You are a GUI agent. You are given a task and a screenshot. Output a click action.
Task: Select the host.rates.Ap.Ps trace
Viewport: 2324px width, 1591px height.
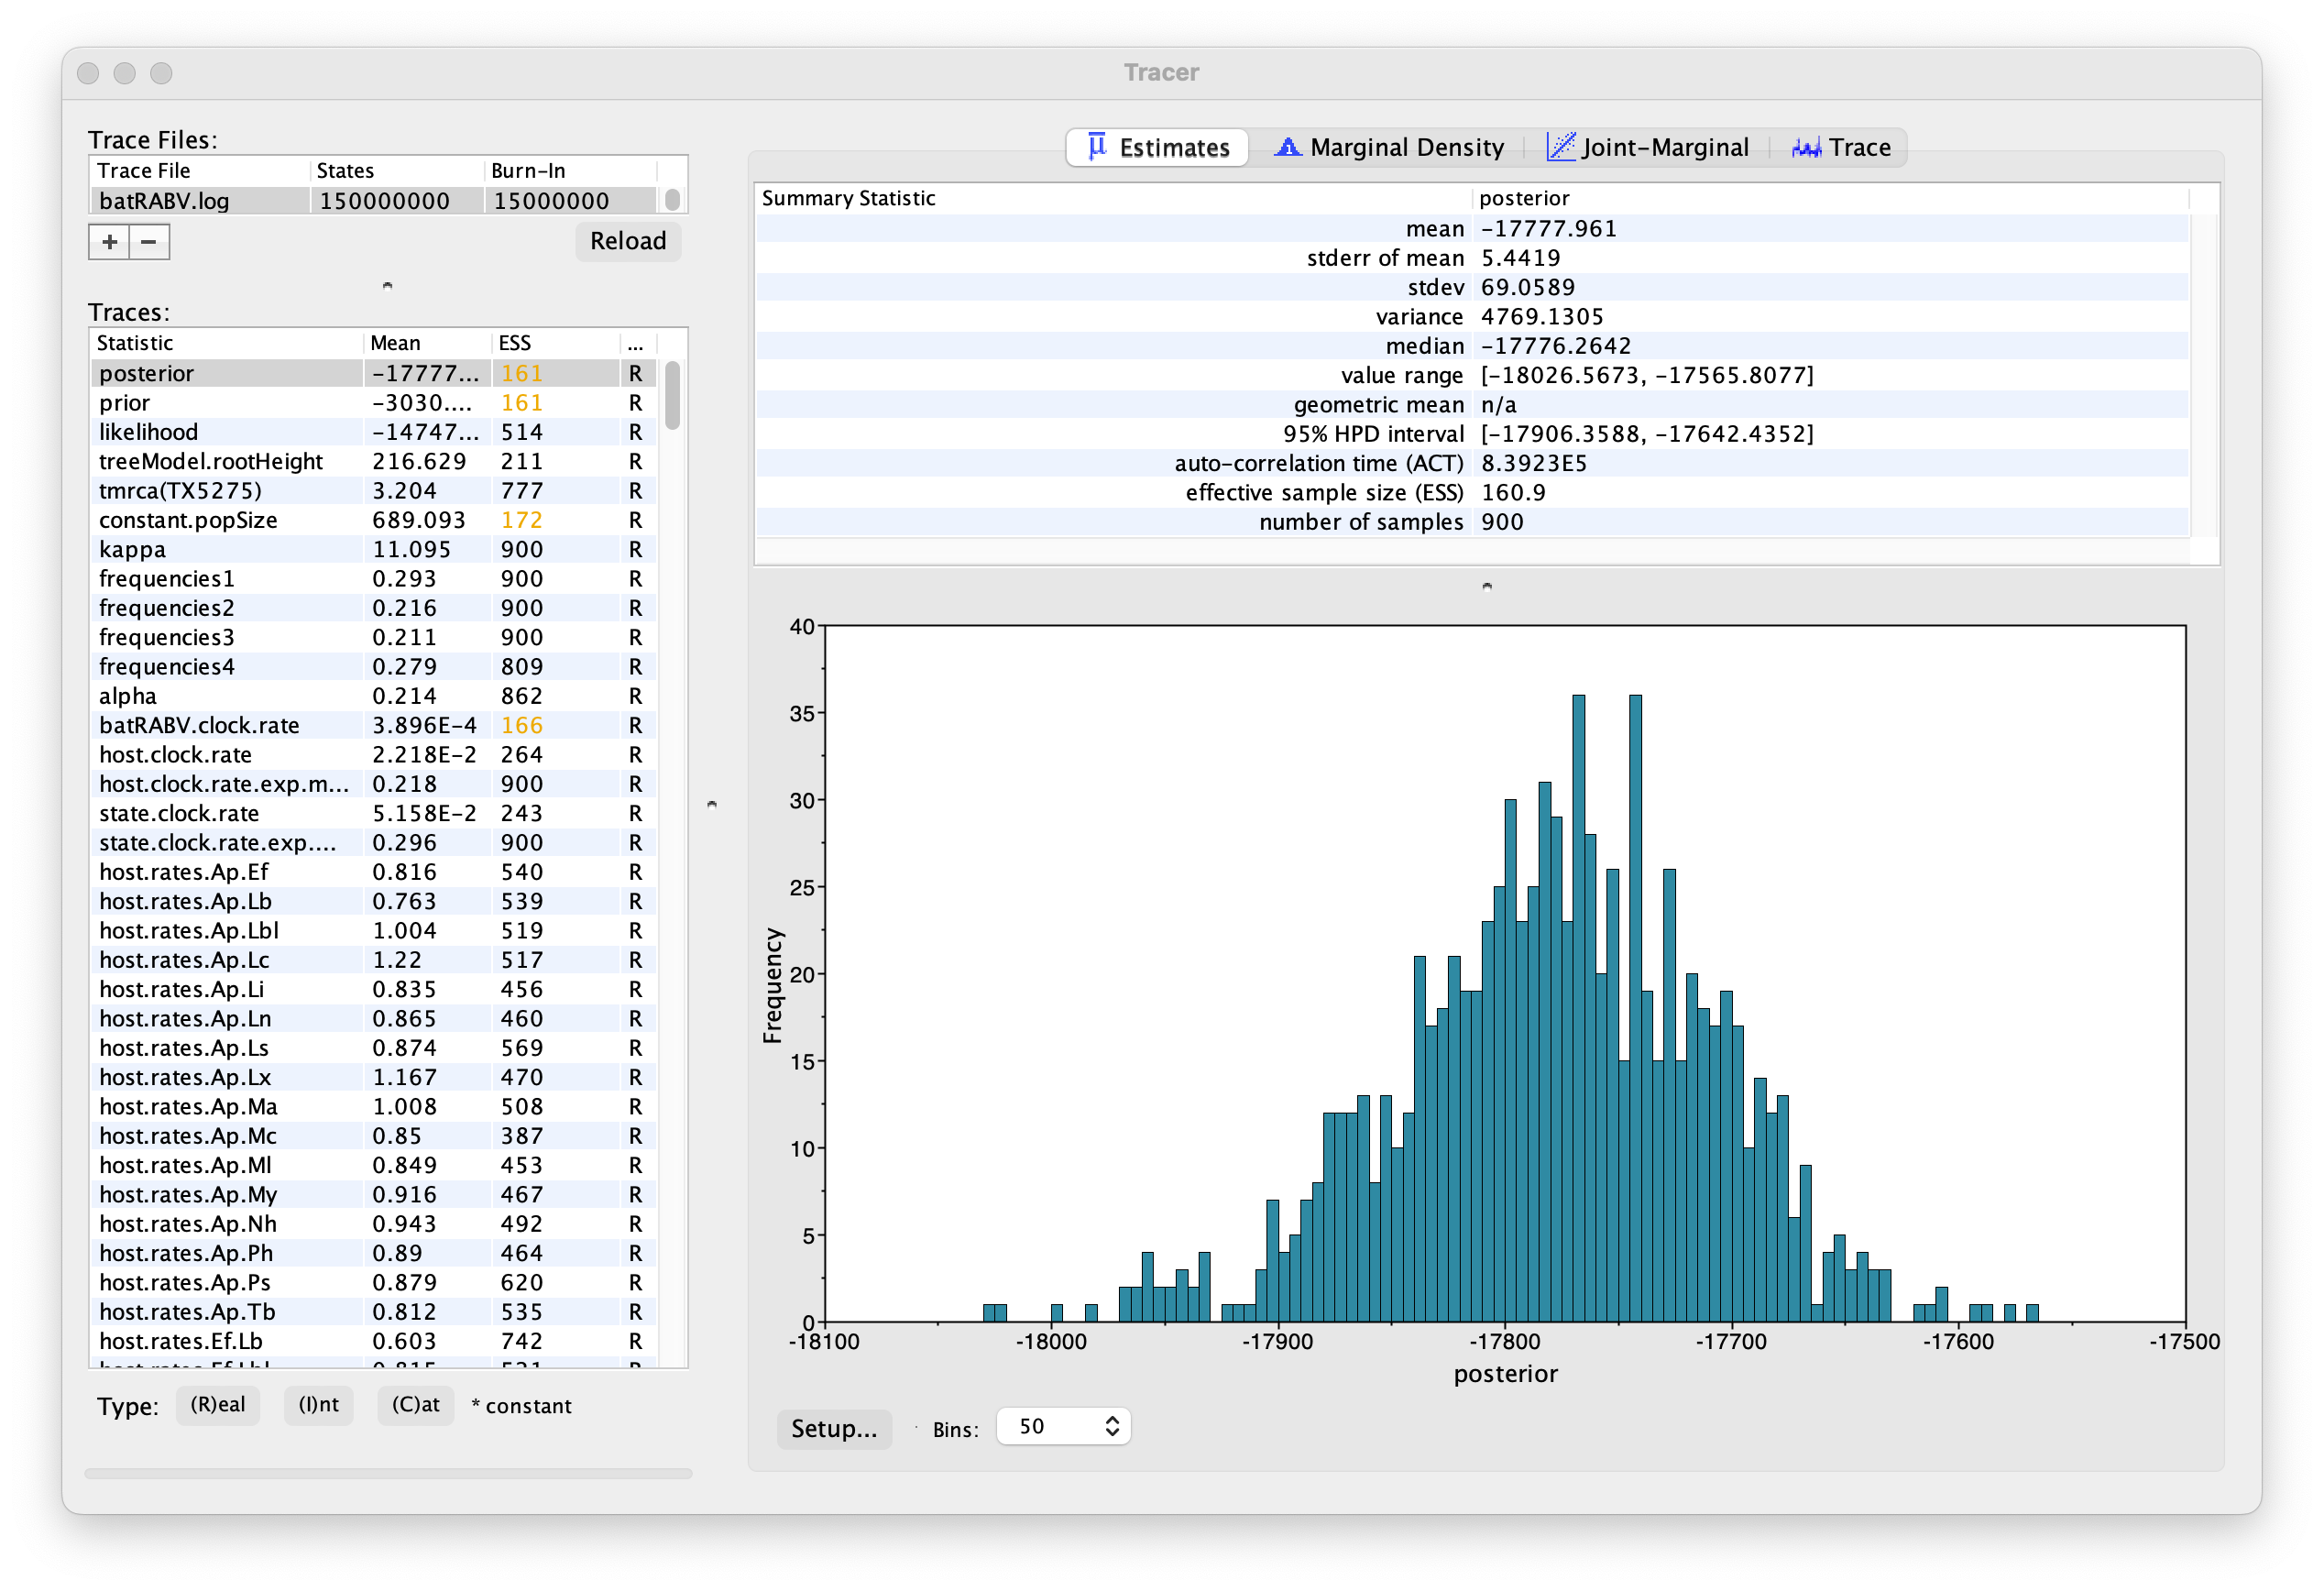point(374,1283)
